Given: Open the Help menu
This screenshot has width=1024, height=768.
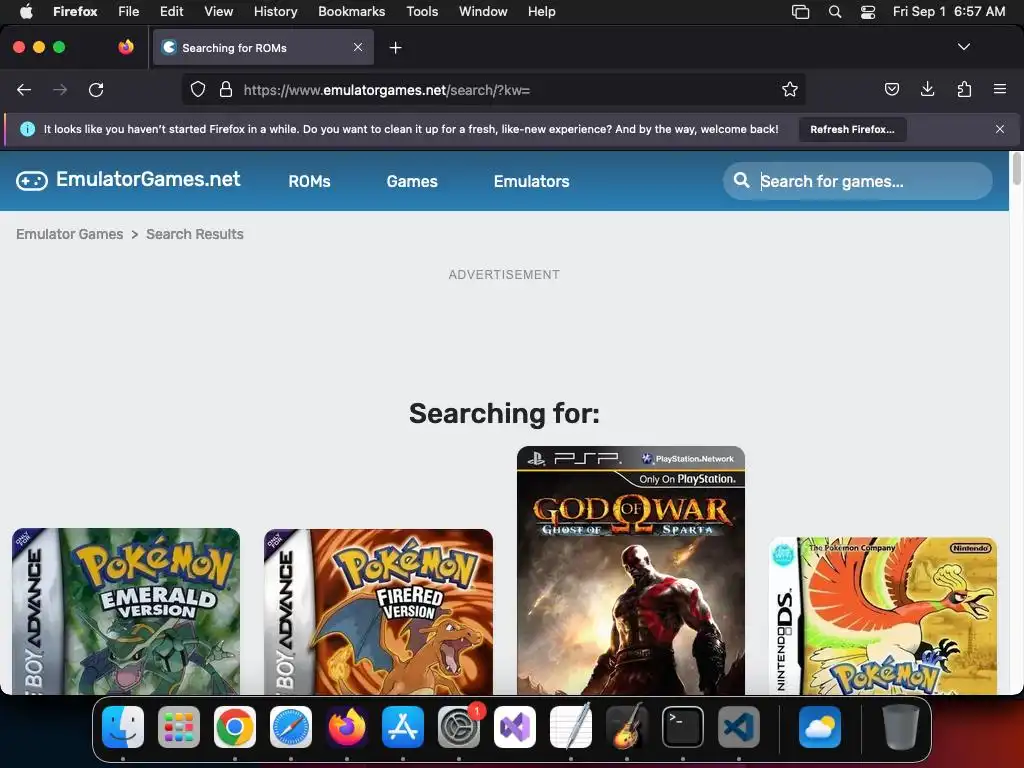Looking at the screenshot, I should point(541,11).
